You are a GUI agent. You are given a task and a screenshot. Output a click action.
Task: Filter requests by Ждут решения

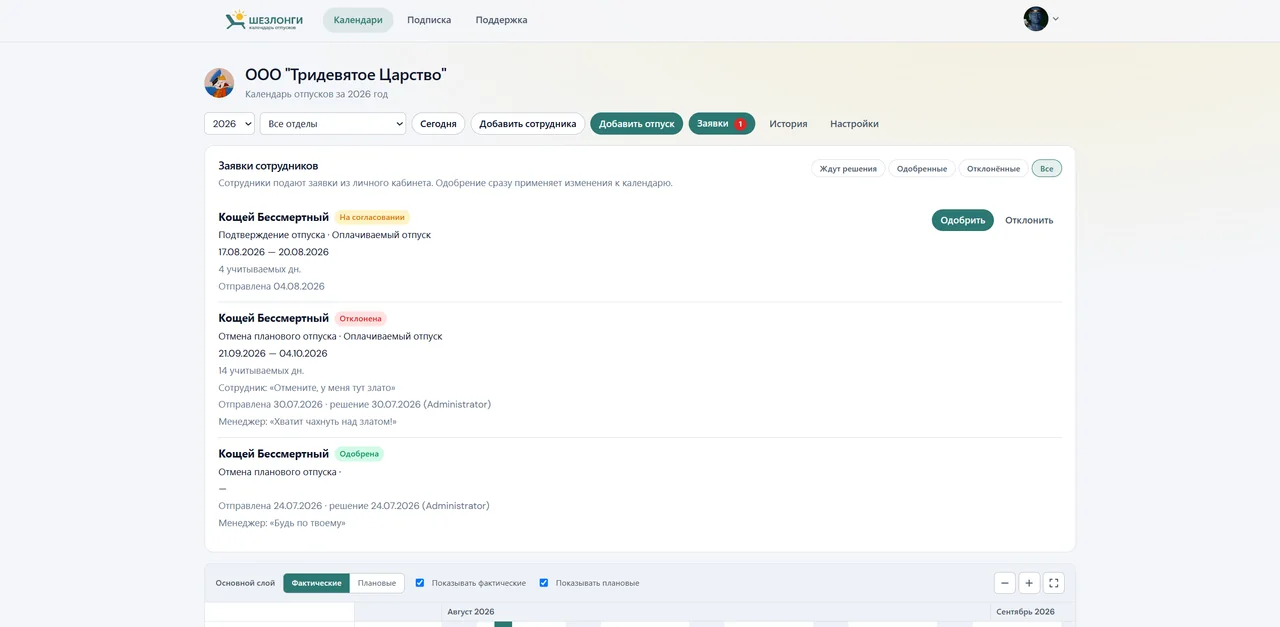pyautogui.click(x=848, y=169)
